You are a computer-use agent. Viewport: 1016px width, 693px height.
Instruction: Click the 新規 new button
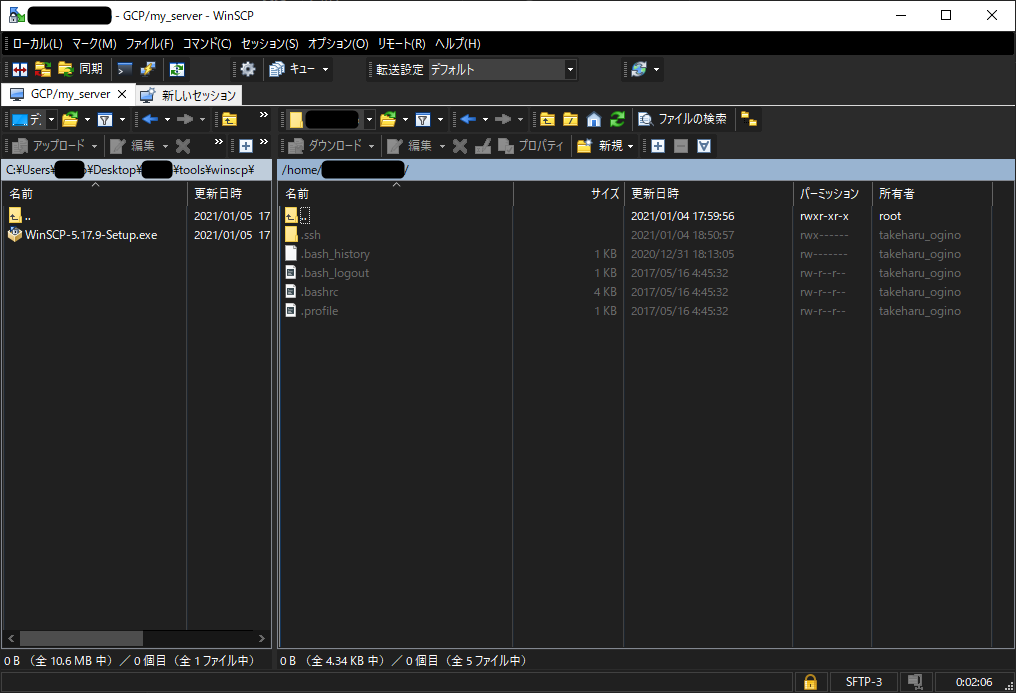[x=600, y=146]
